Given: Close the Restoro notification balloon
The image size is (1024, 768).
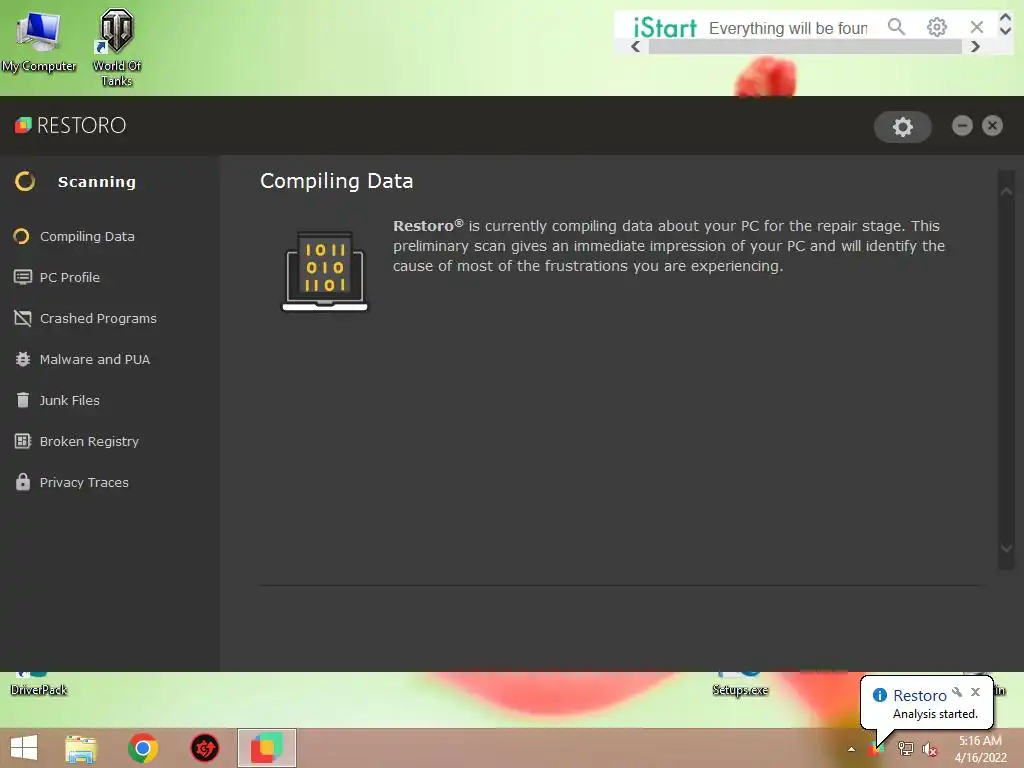Looking at the screenshot, I should (975, 692).
